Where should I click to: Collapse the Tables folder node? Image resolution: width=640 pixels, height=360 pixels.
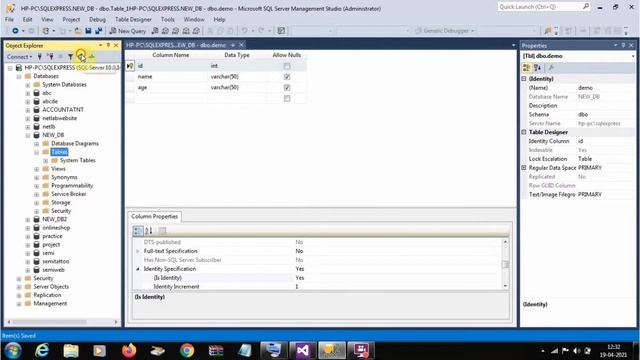click(x=36, y=152)
